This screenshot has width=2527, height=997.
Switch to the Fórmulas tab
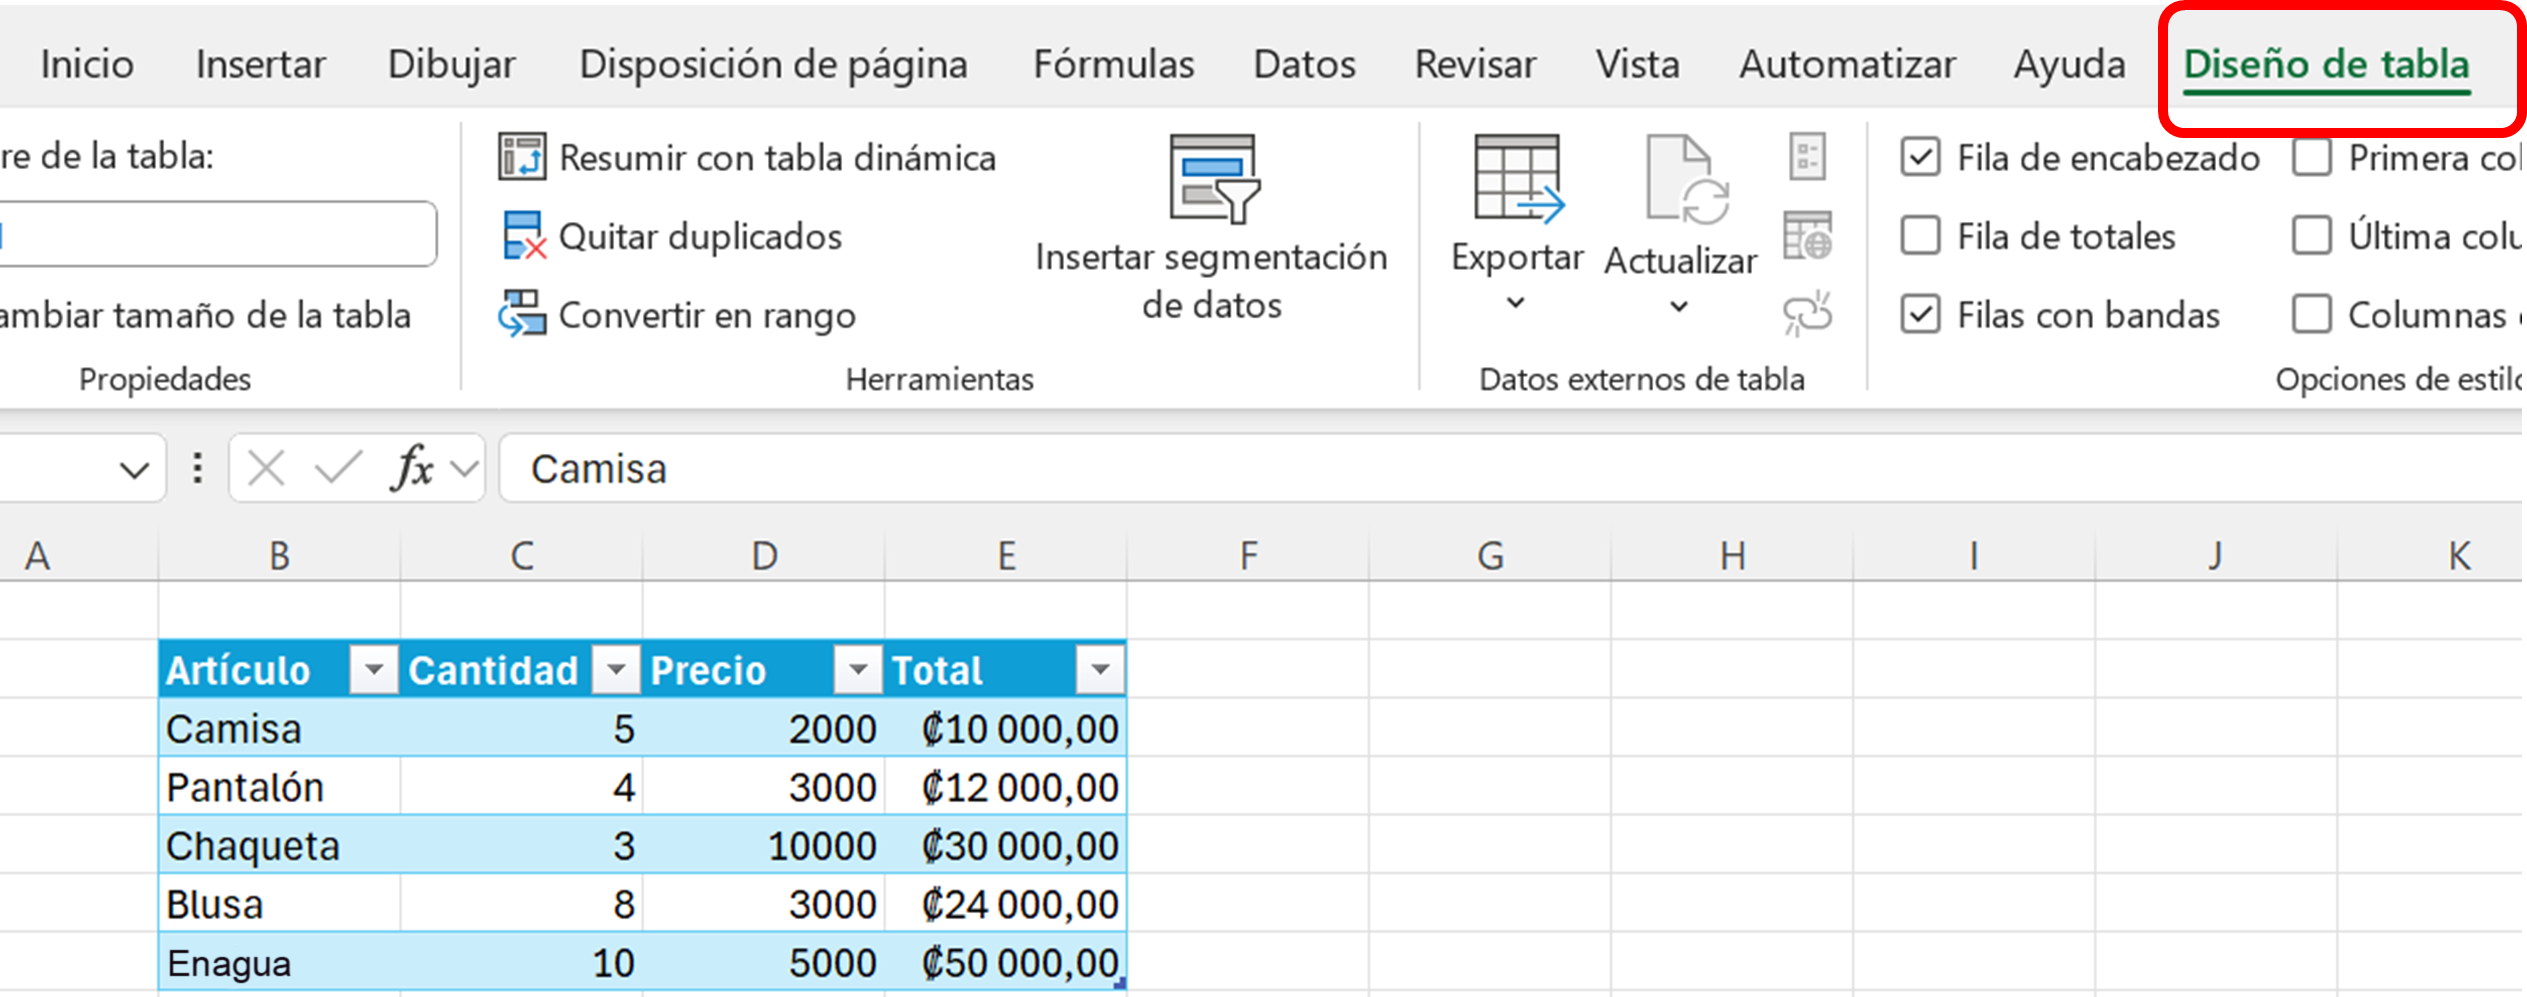[x=1113, y=64]
